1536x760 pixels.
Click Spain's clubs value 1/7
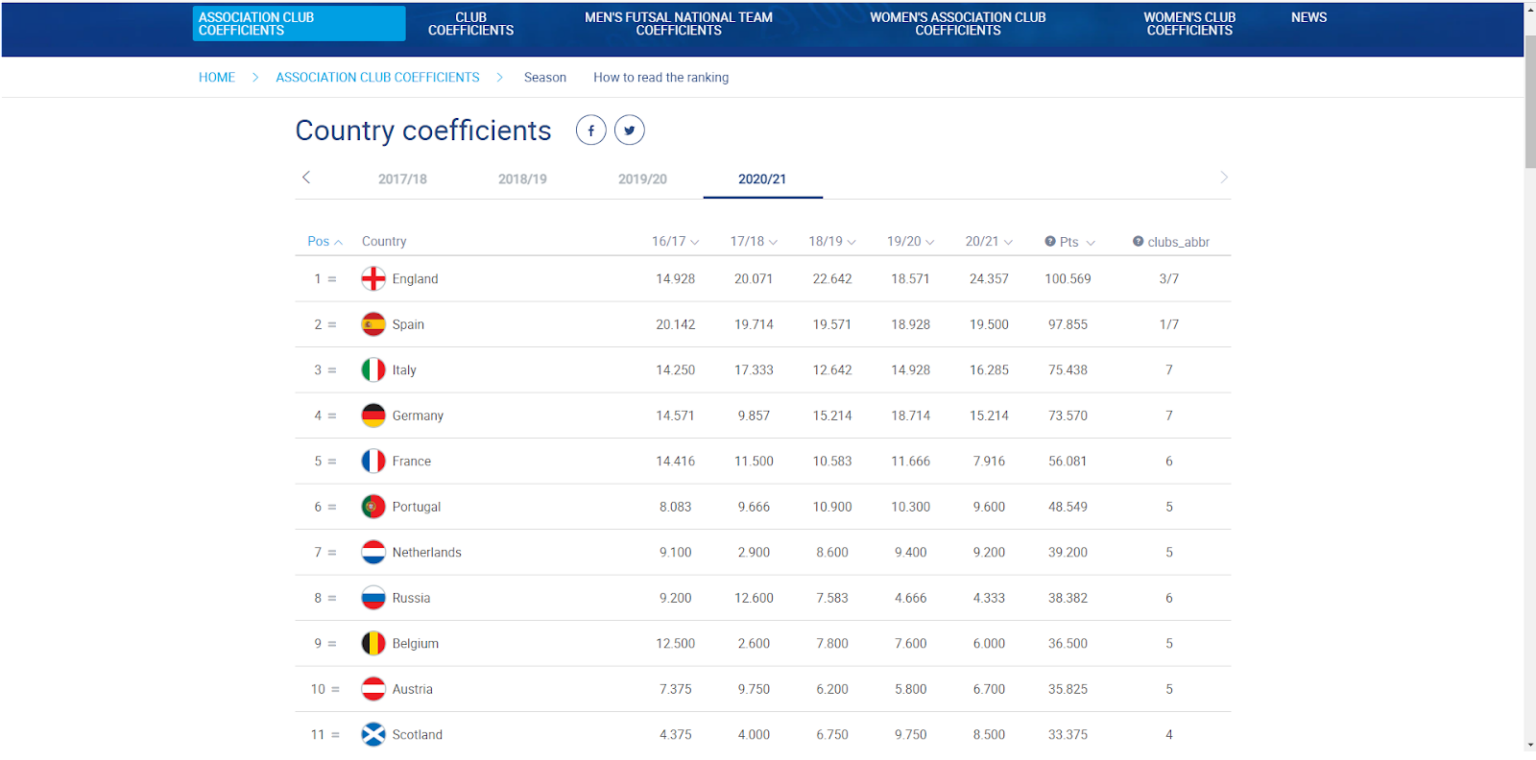point(1169,324)
